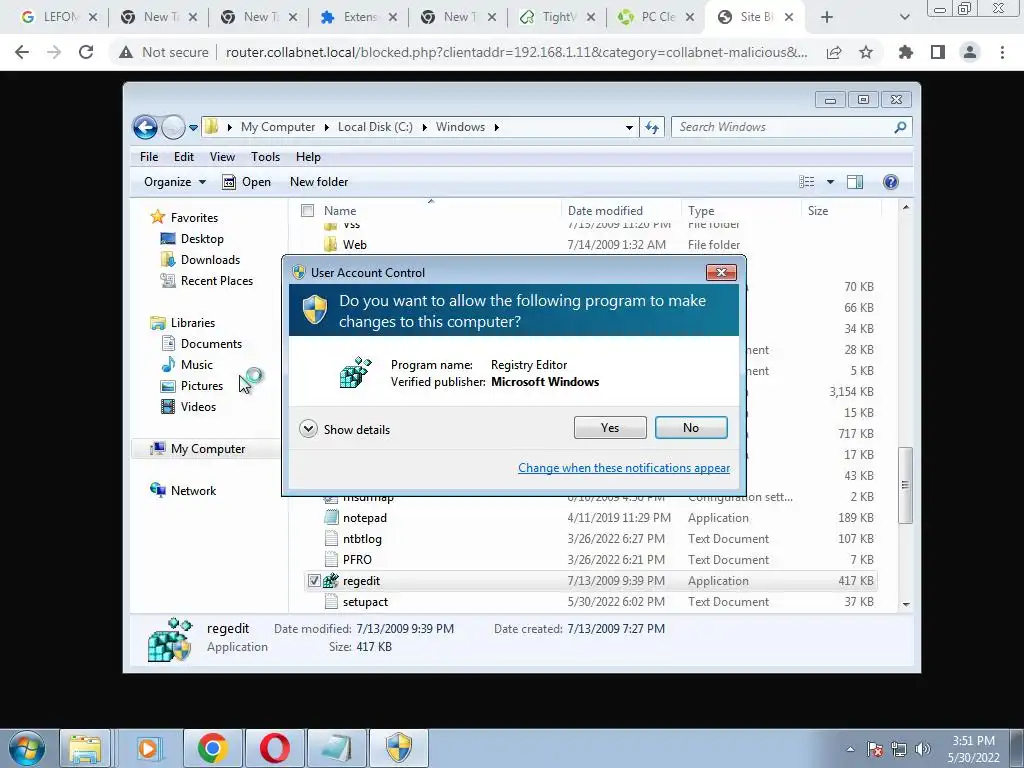Viewport: 1024px width, 768px height.
Task: Click the Explorer help question mark icon
Action: [x=890, y=182]
